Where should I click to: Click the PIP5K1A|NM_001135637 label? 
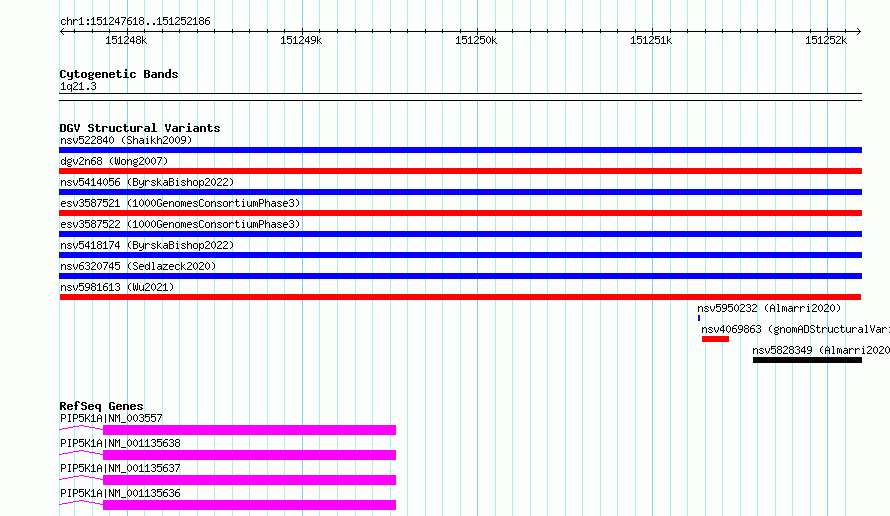coord(120,468)
